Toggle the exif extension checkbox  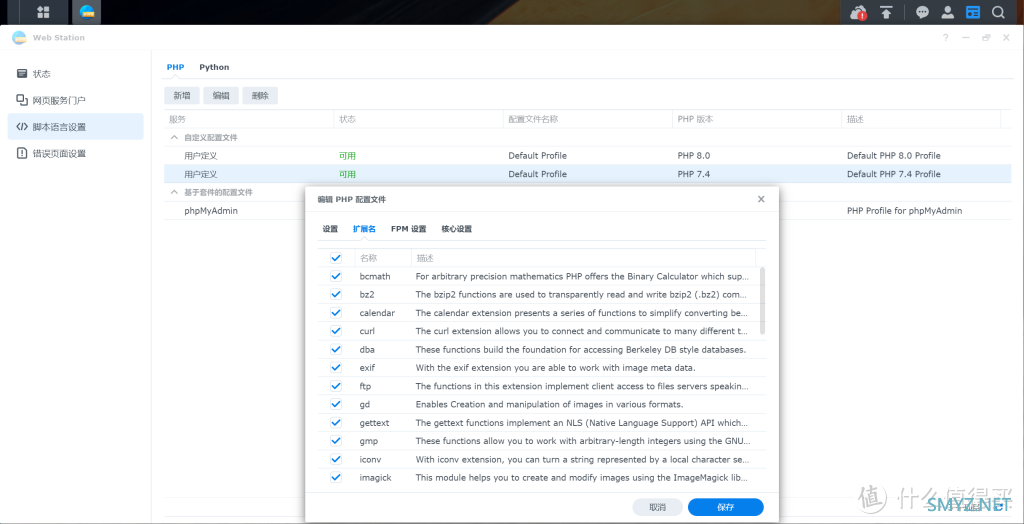336,368
